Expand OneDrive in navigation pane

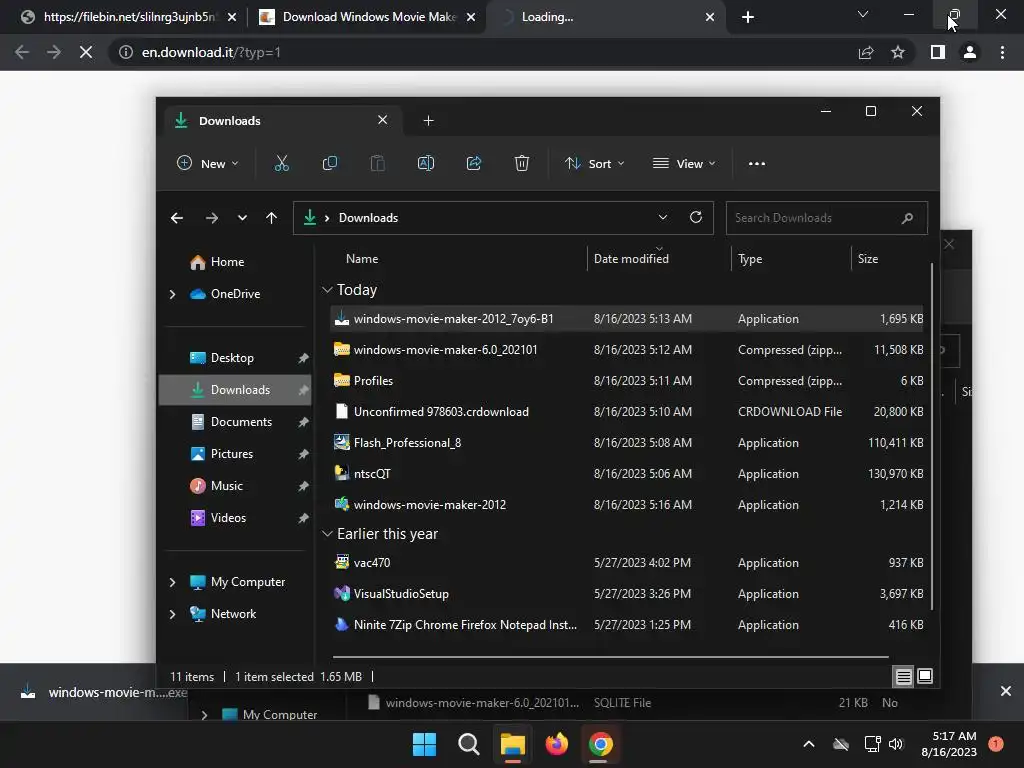[x=172, y=295]
